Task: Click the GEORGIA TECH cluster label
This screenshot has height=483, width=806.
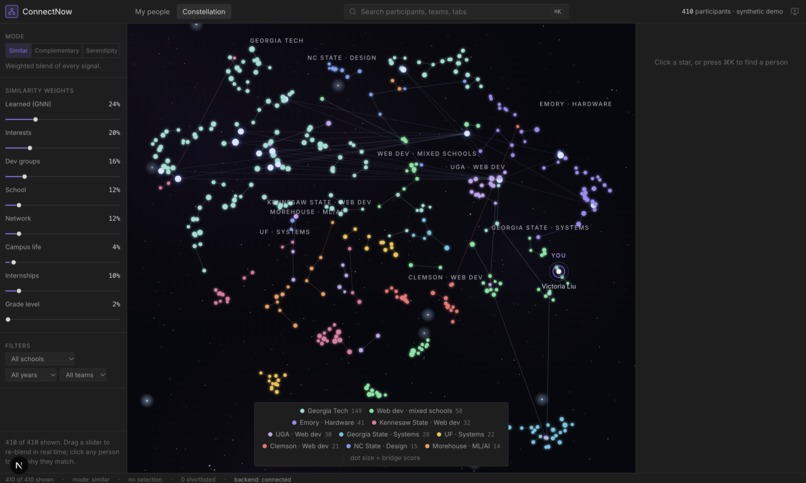Action: pyautogui.click(x=277, y=41)
